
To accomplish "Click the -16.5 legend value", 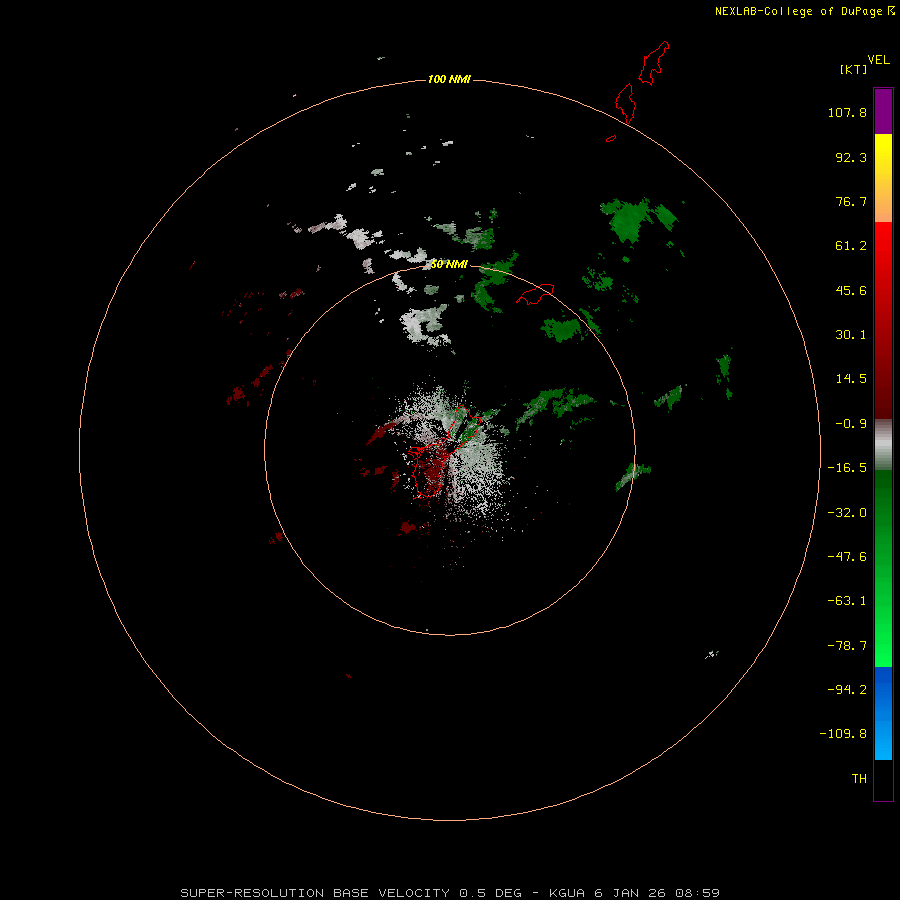I will pos(847,468).
